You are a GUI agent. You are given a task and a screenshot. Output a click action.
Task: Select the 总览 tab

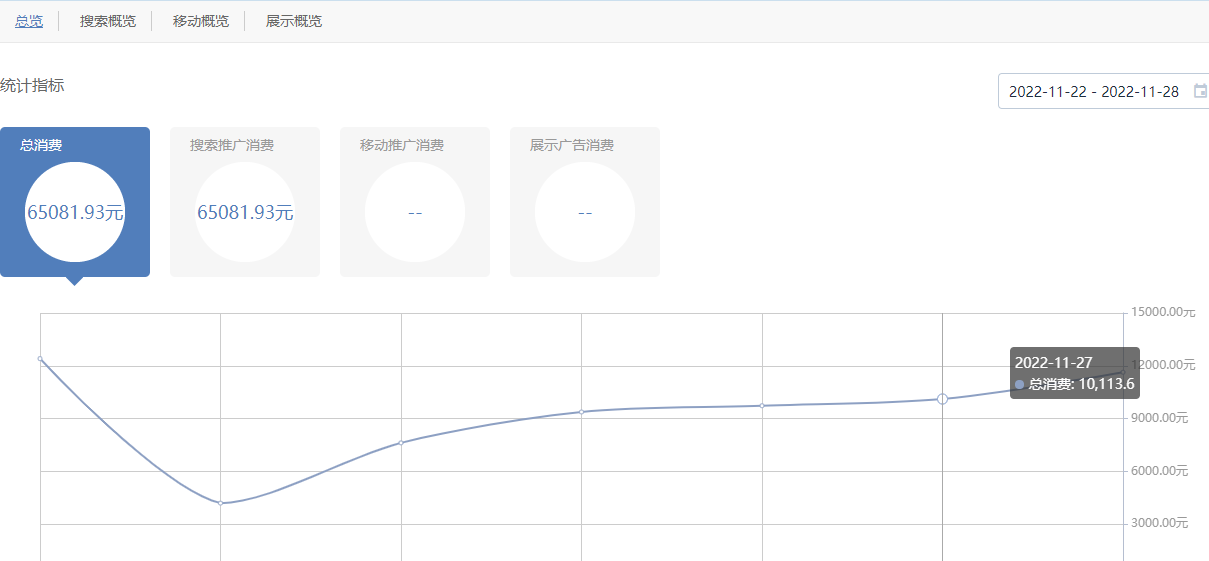29,21
